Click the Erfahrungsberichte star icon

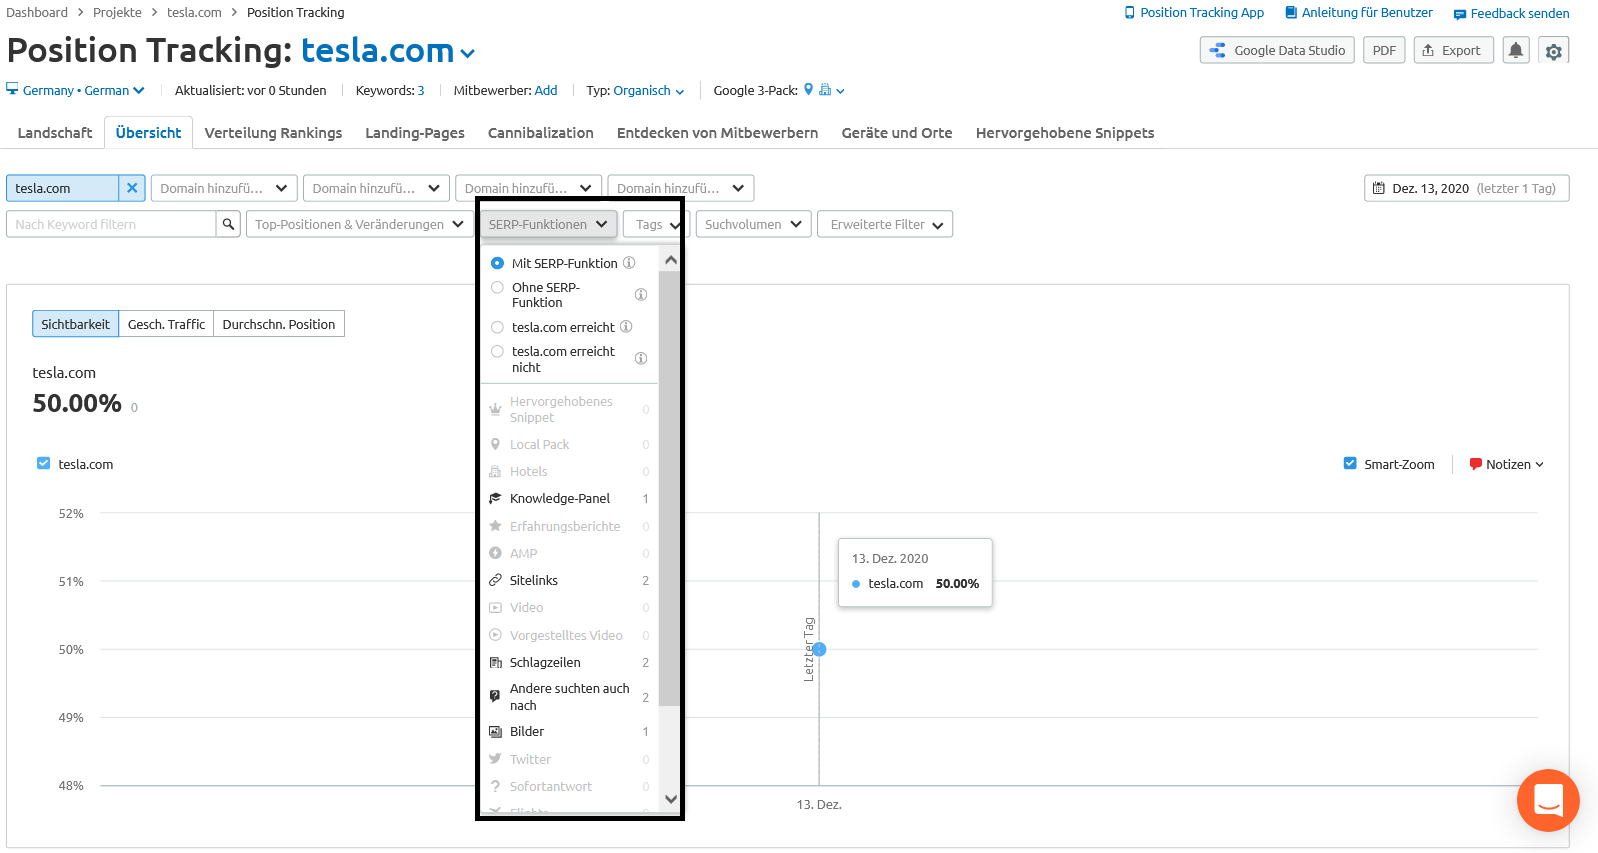pyautogui.click(x=495, y=526)
